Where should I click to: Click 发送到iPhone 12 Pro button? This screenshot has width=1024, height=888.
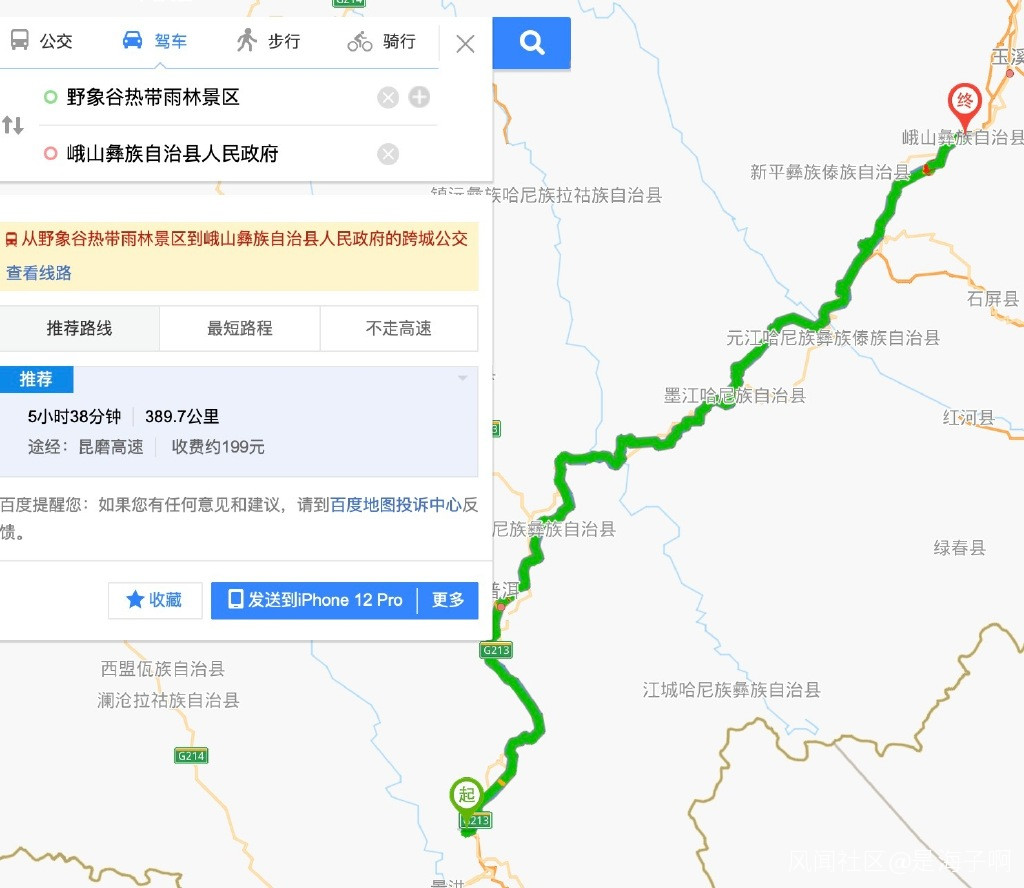pos(315,600)
